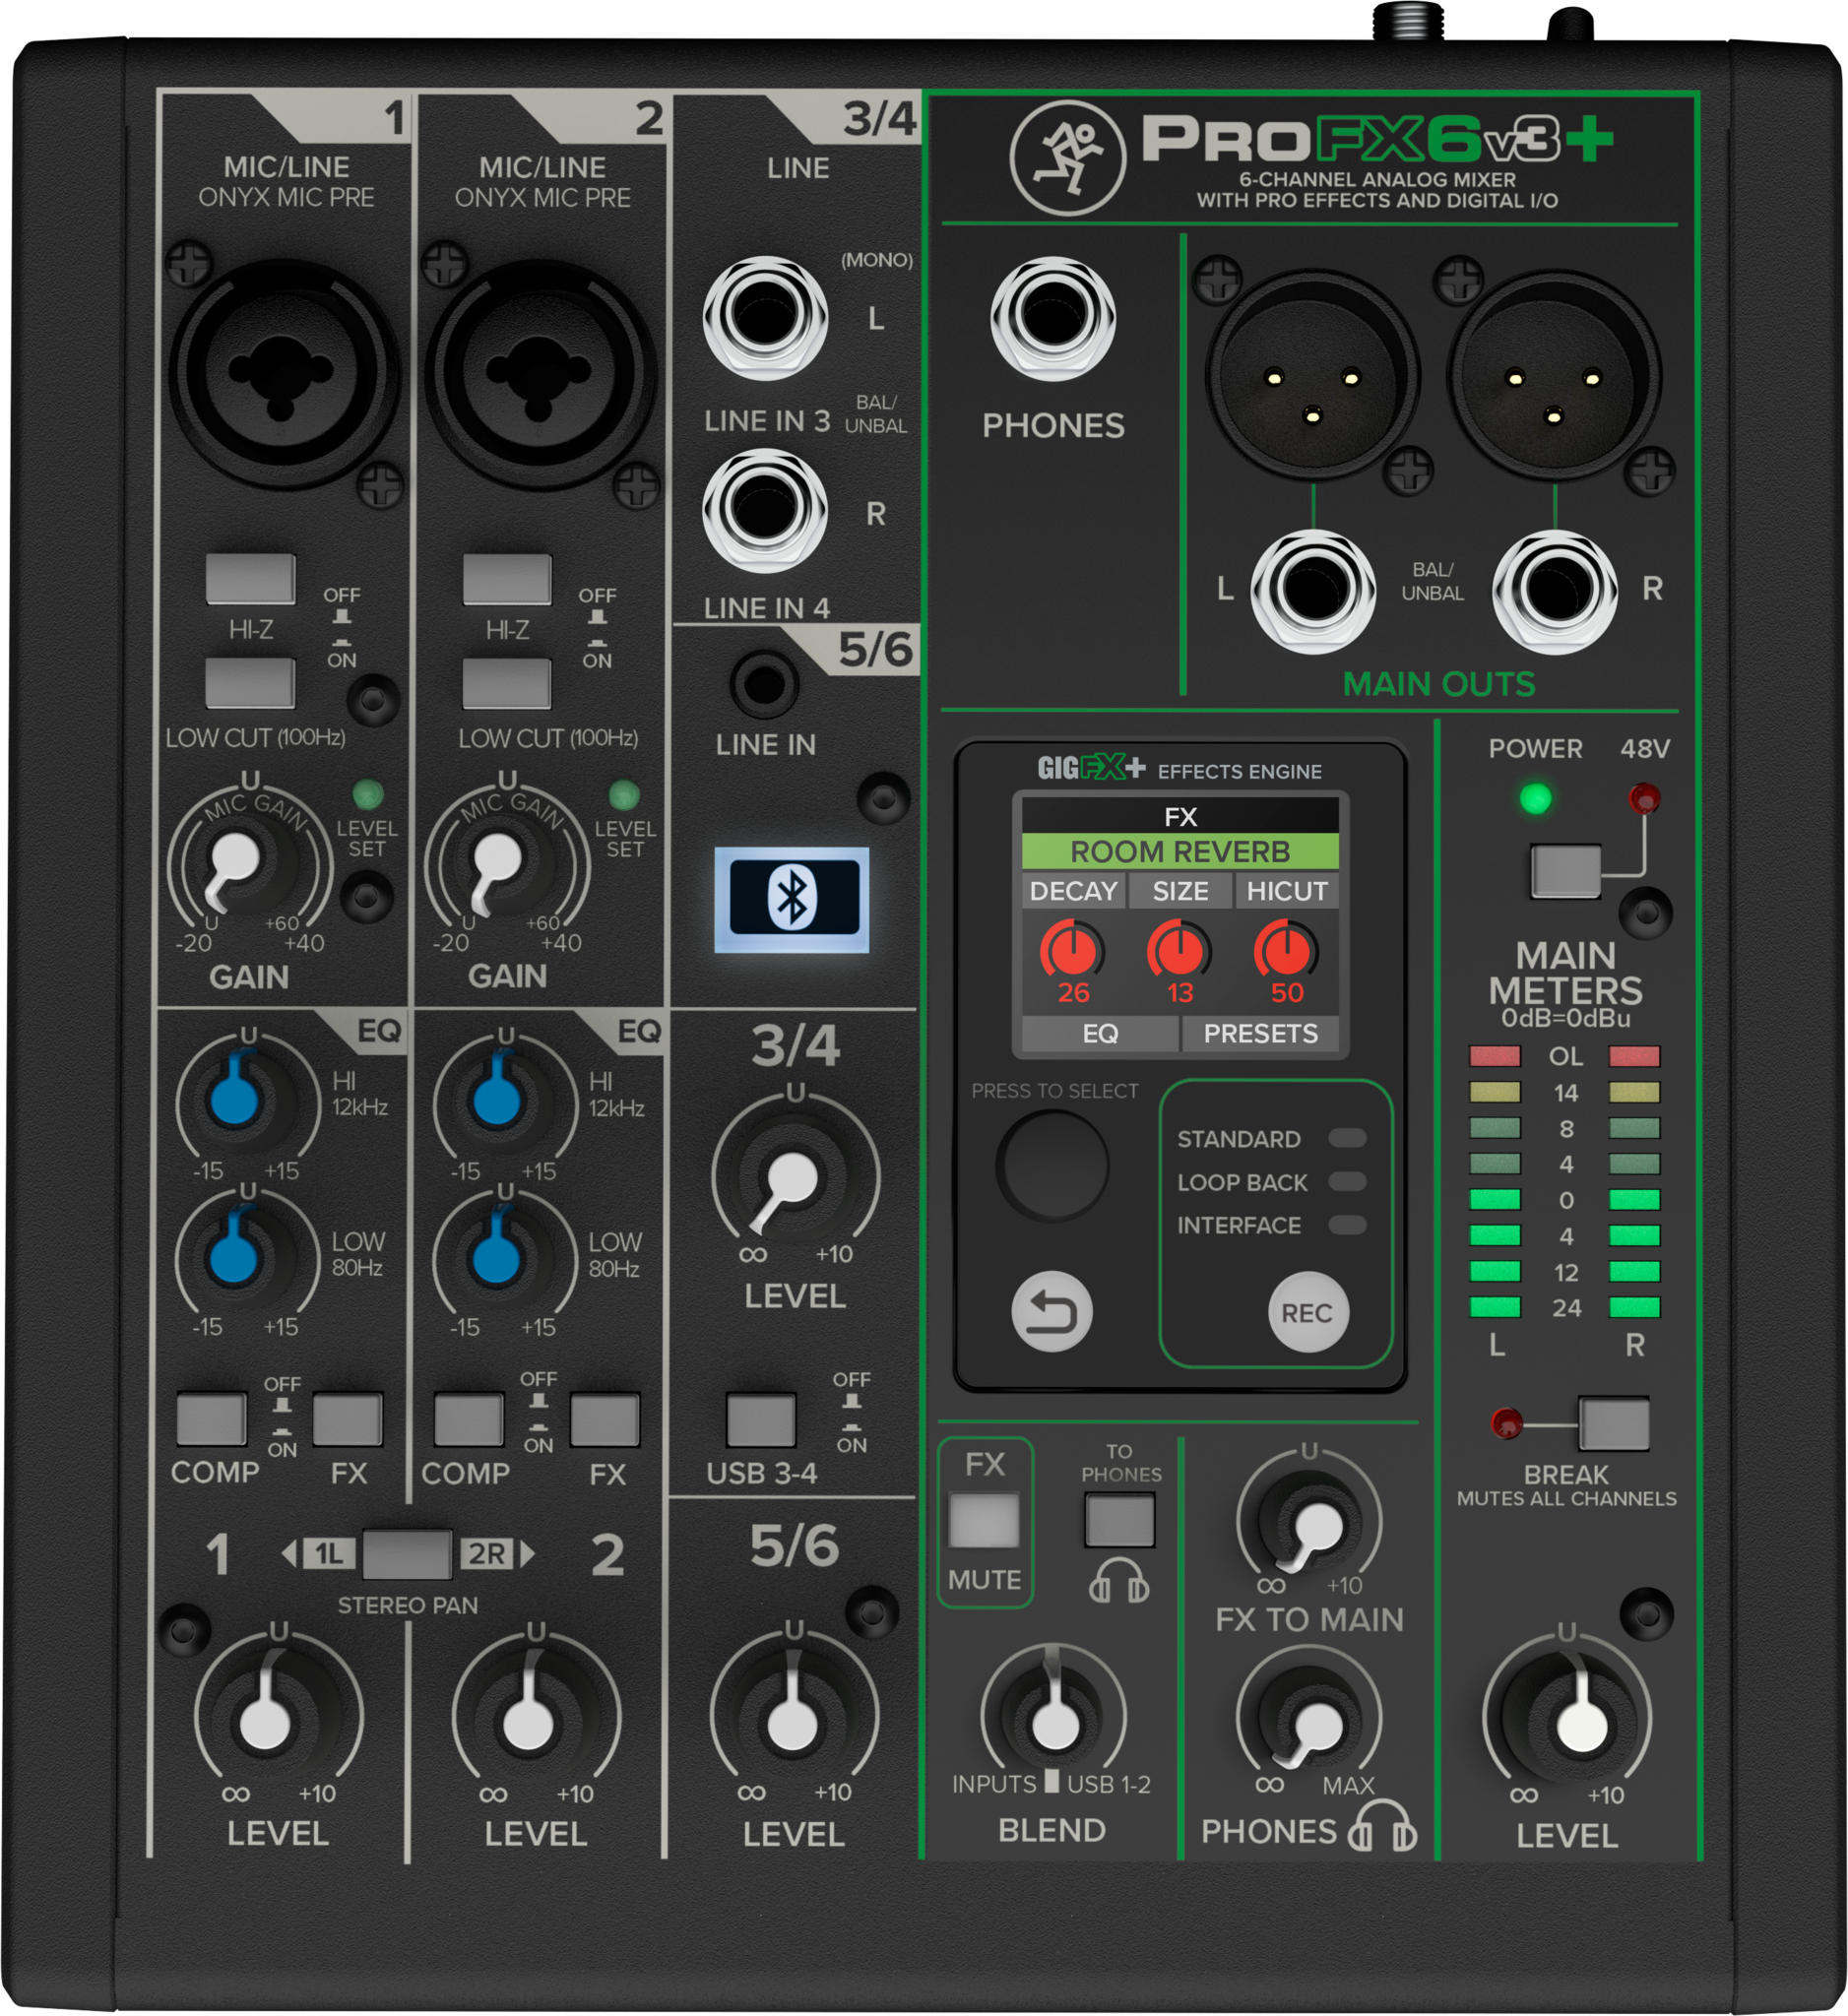Open the Bluetooth pairing control
The height and width of the screenshot is (2016, 1848).
point(795,898)
